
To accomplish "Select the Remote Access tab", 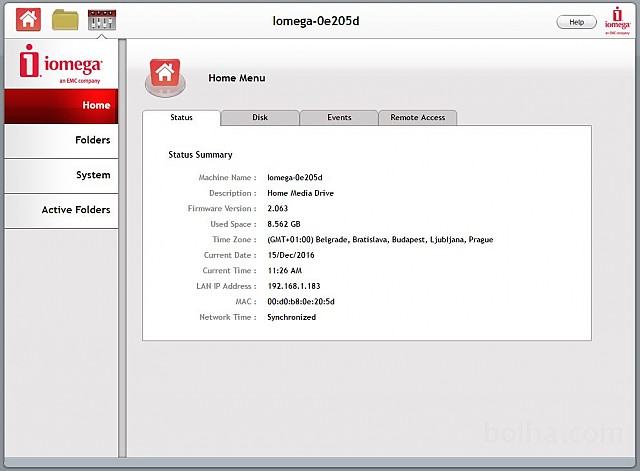I will click(x=418, y=118).
